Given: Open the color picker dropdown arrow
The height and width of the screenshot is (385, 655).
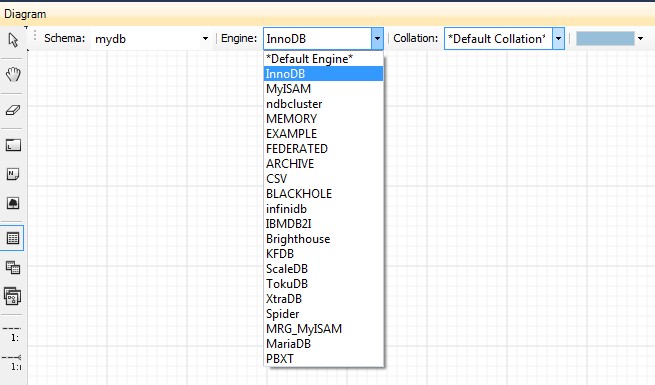Looking at the screenshot, I should tap(640, 38).
